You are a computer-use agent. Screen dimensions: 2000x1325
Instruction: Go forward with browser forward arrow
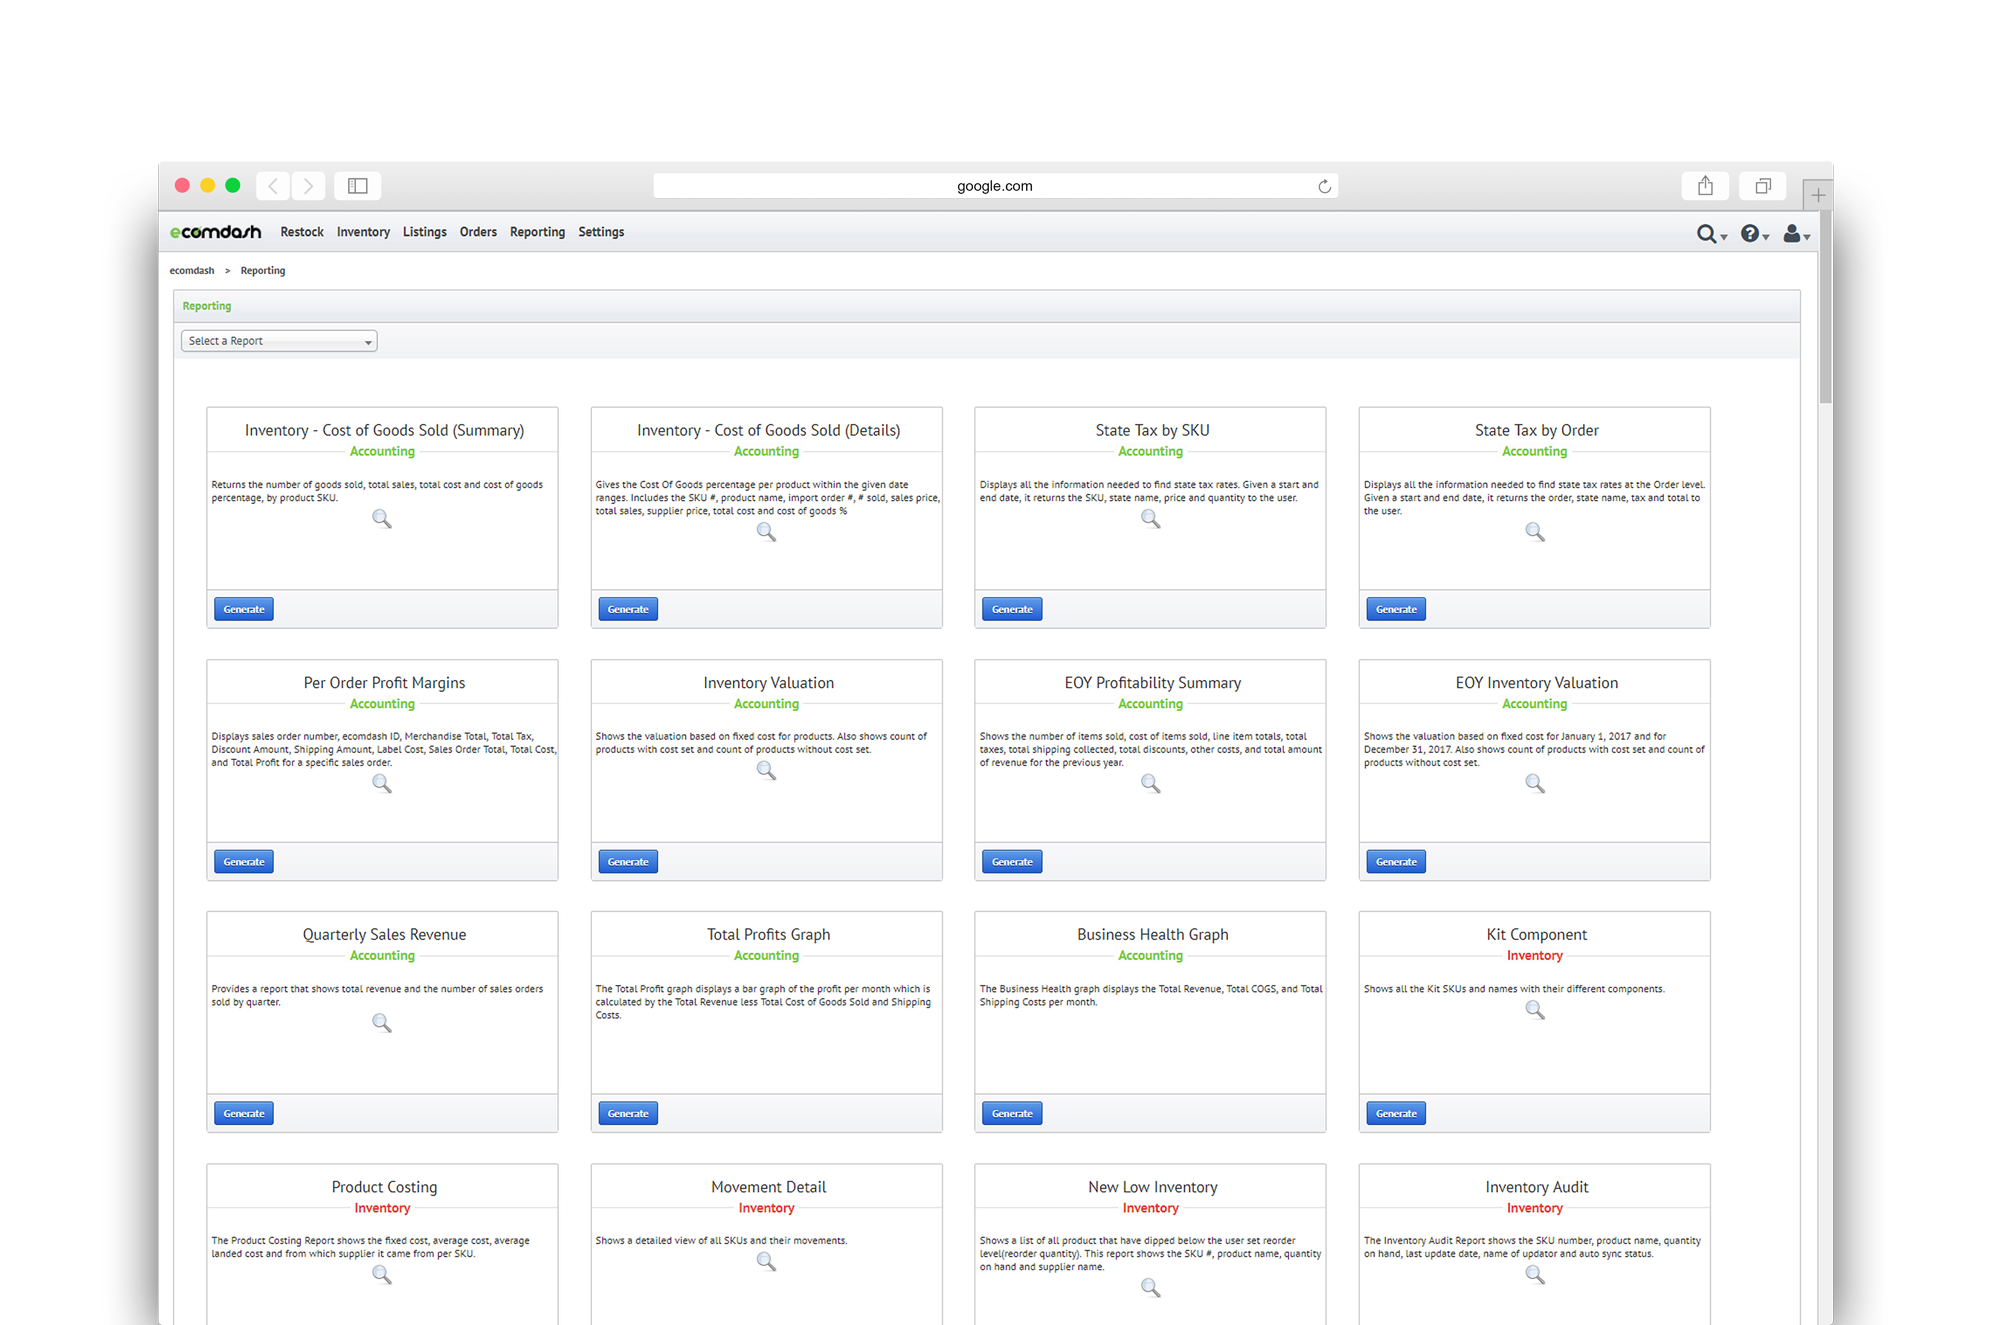click(309, 186)
